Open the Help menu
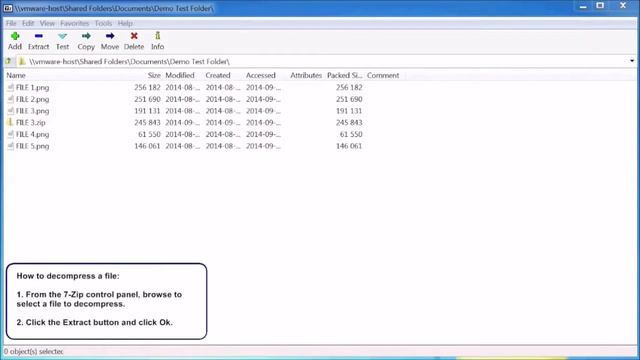640x360 pixels. [125, 23]
